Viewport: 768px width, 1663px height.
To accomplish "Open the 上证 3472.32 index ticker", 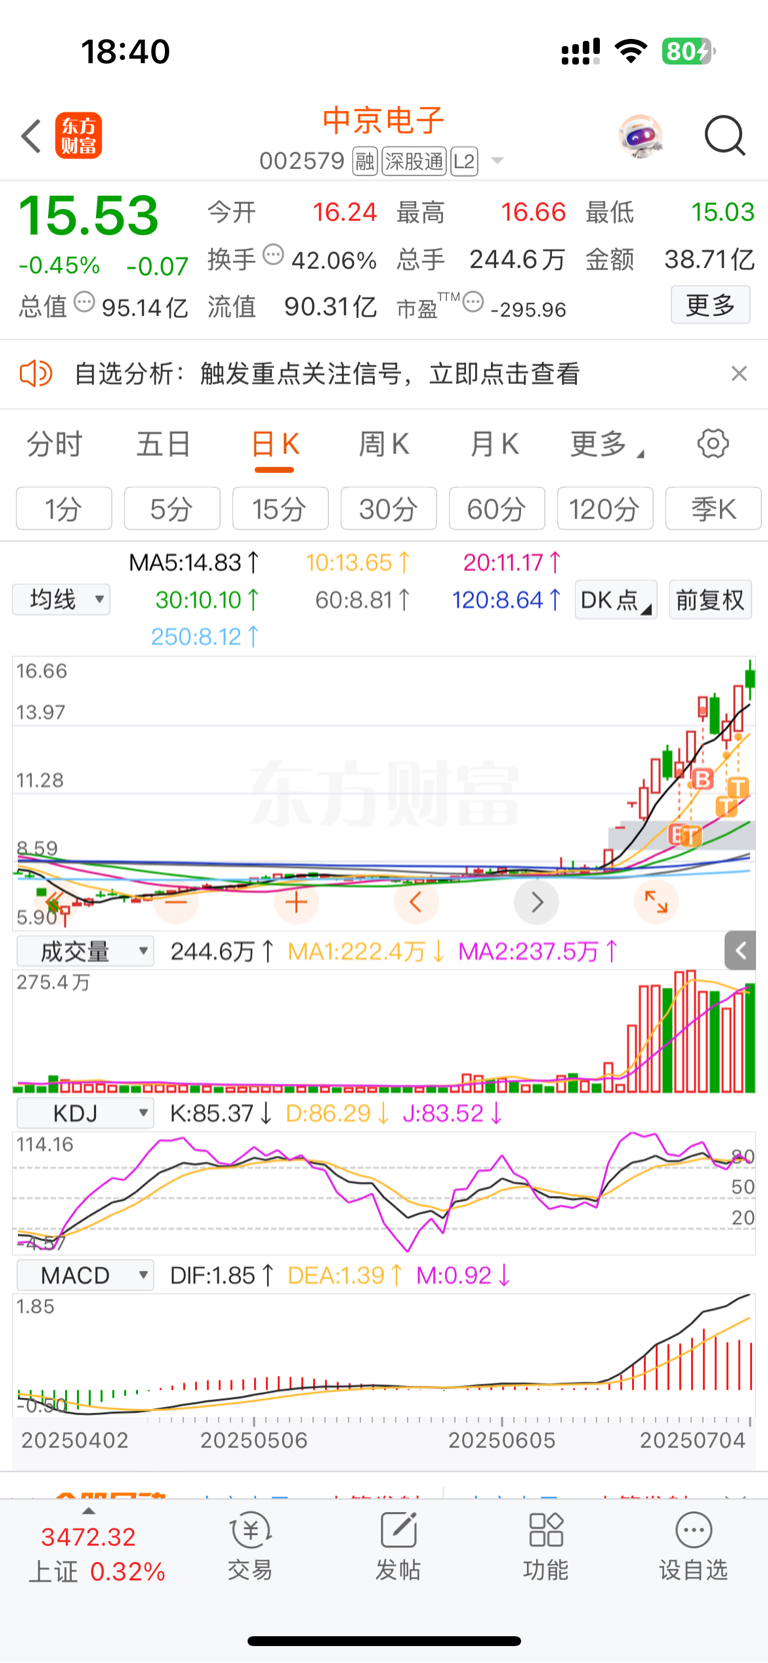I will click(x=95, y=1554).
